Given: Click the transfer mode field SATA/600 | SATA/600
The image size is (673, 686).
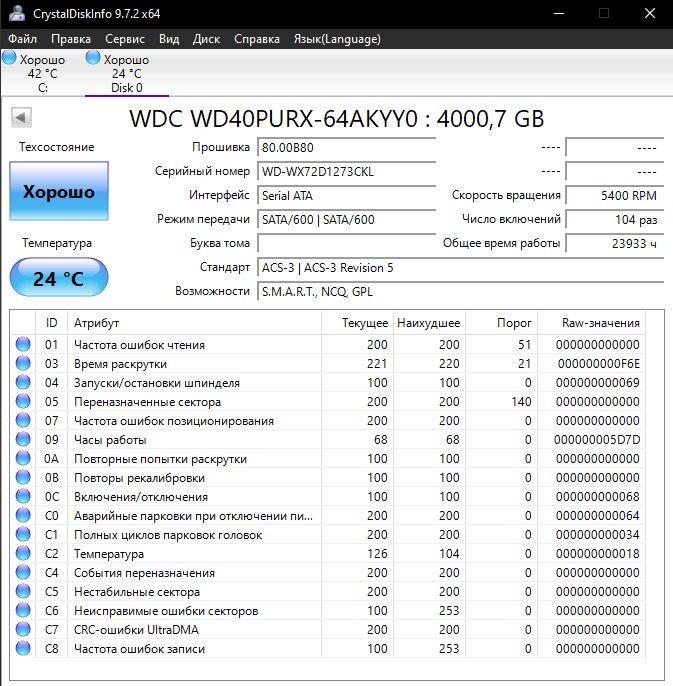Looking at the screenshot, I should pos(347,220).
